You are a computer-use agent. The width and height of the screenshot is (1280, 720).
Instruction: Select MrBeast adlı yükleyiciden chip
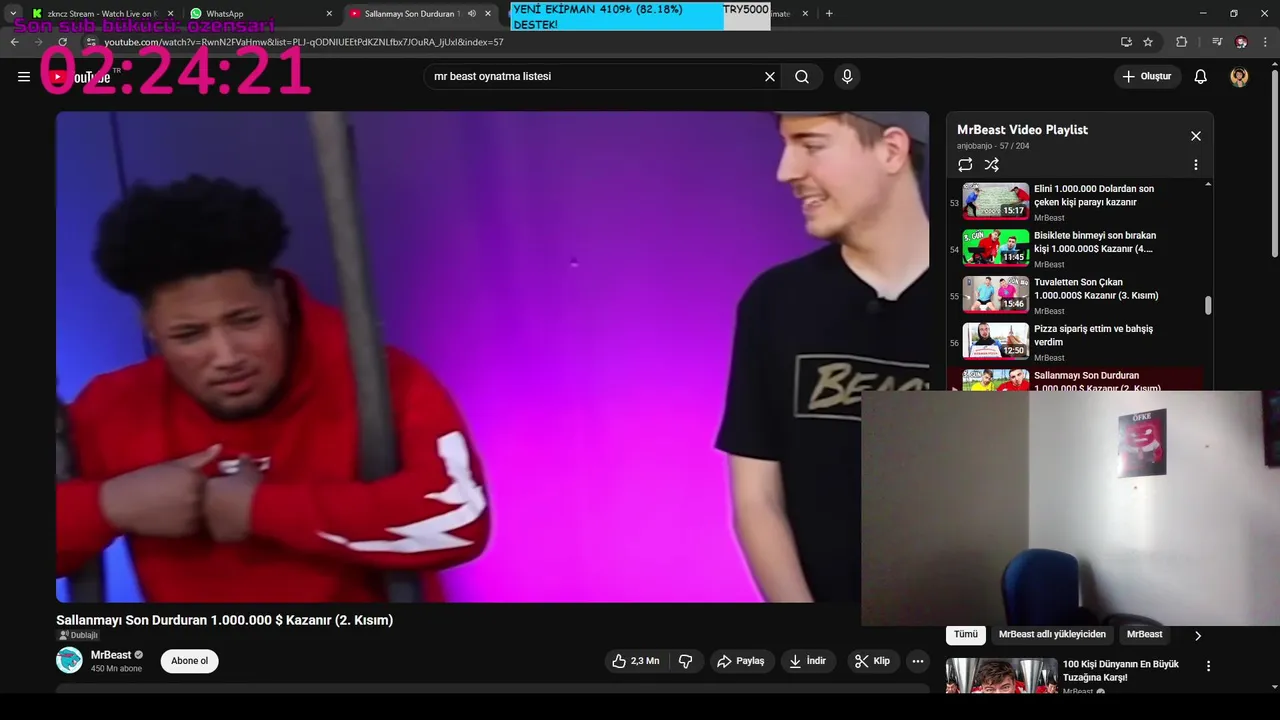[1052, 634]
